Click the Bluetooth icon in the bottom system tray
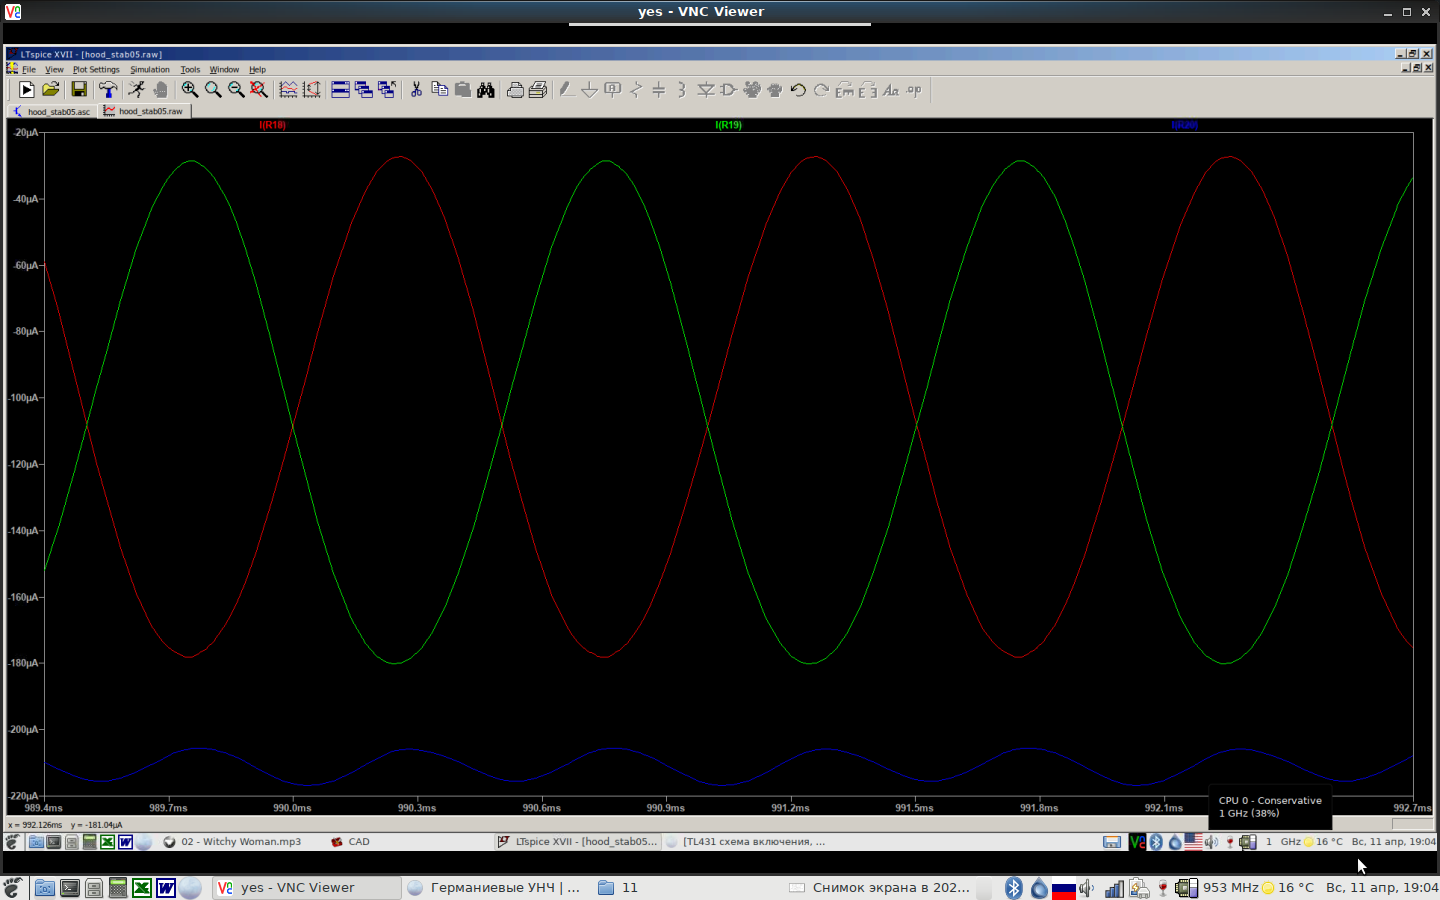 click(1013, 887)
